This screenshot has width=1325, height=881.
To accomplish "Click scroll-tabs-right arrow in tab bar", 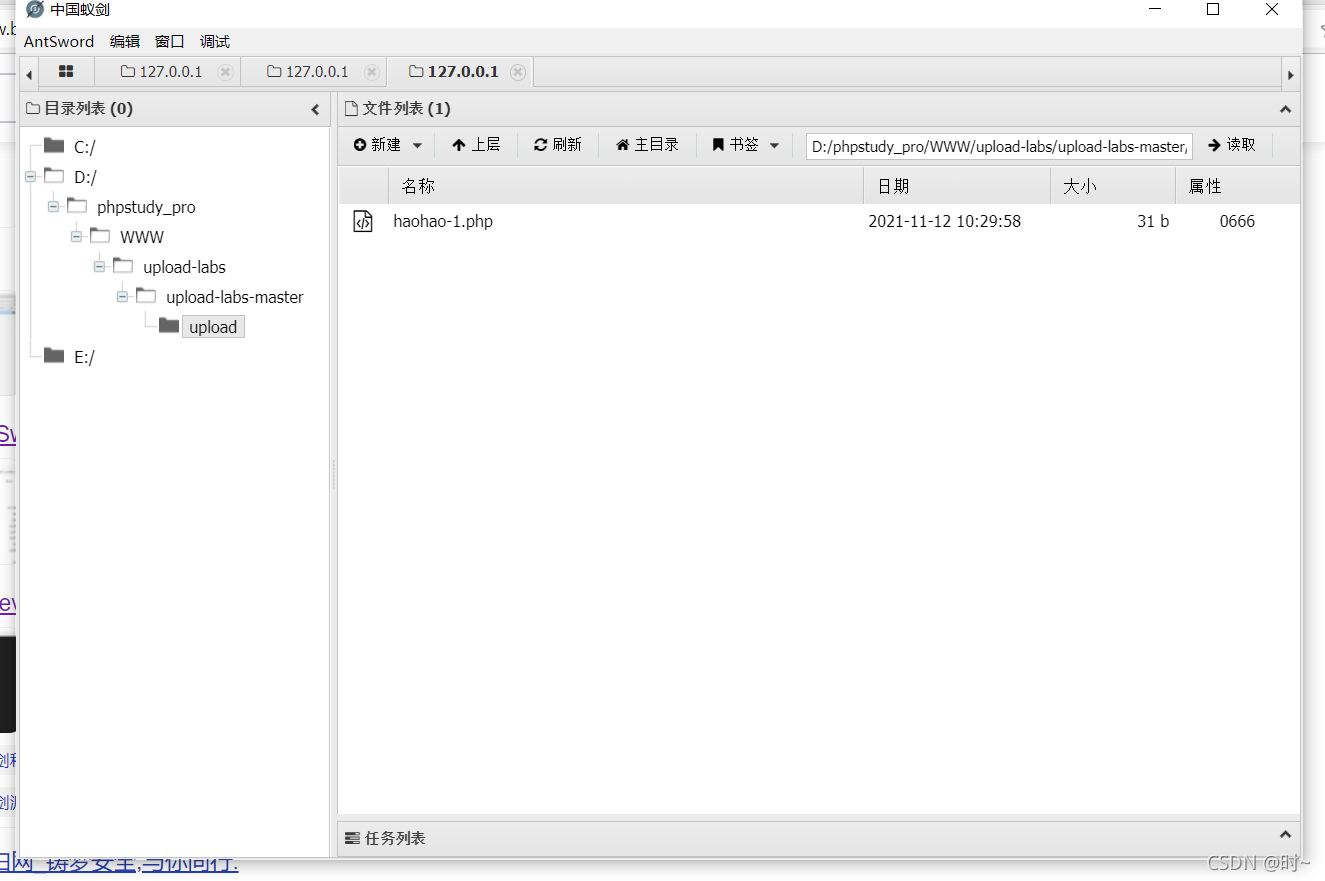I will 1291,74.
